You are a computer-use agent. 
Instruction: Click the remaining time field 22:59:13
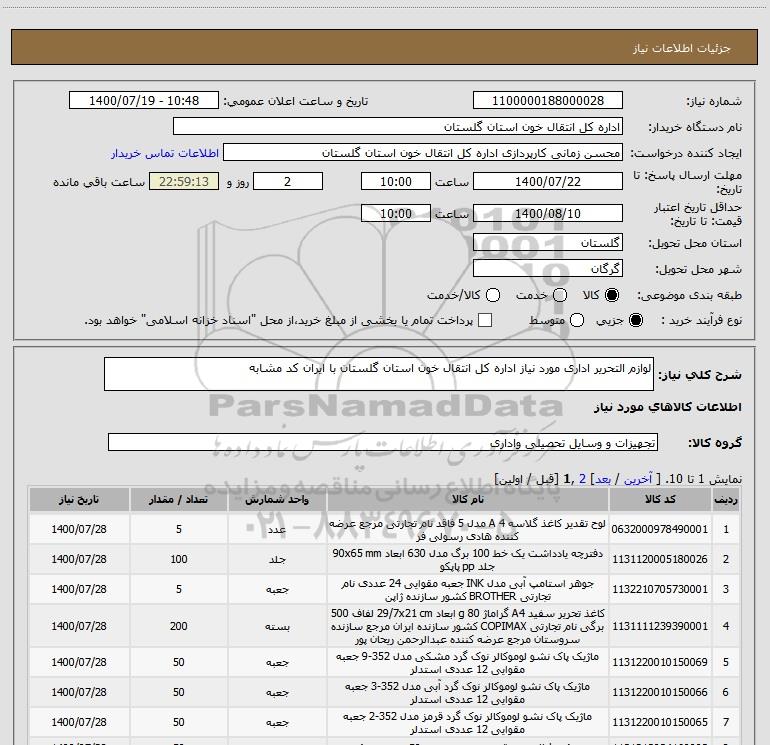tap(184, 181)
